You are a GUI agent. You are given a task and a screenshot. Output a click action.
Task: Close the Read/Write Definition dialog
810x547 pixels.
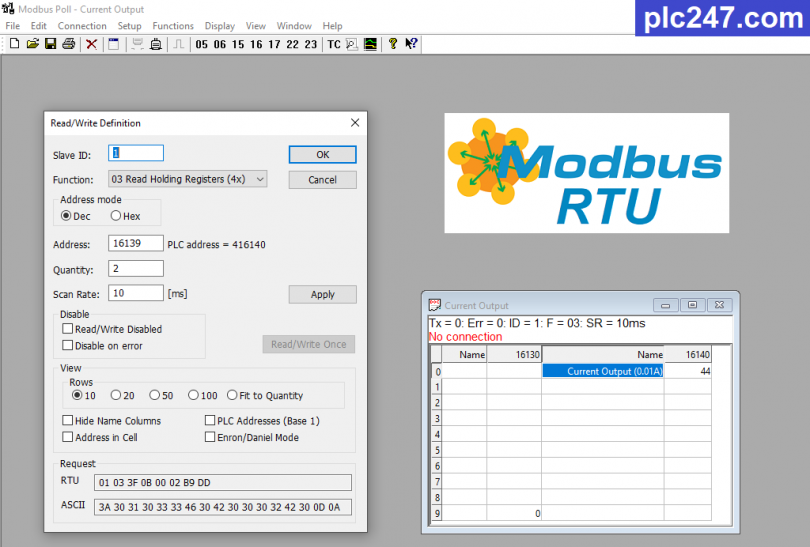[355, 123]
